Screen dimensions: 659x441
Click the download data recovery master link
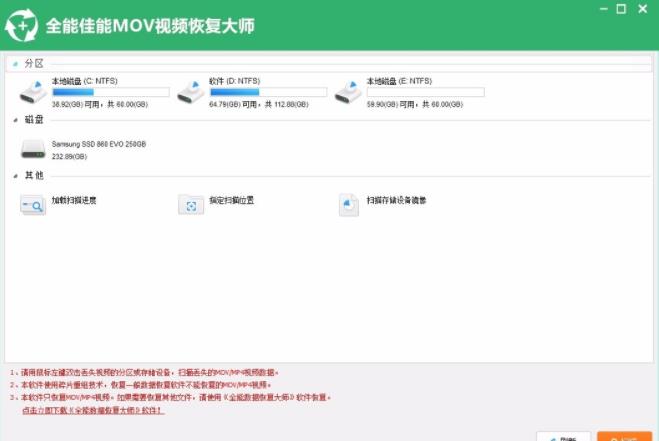tap(92, 410)
